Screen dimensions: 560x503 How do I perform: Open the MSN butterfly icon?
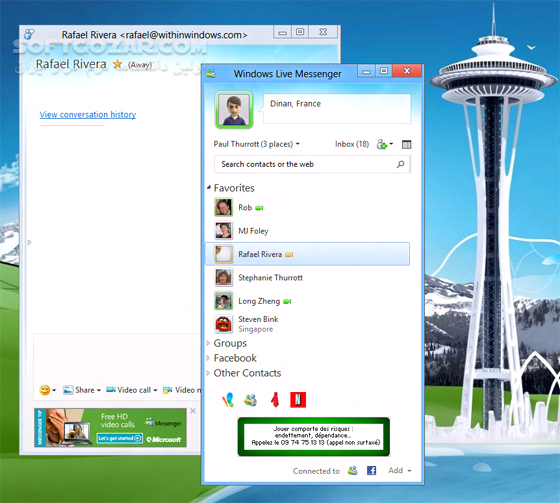(228, 400)
